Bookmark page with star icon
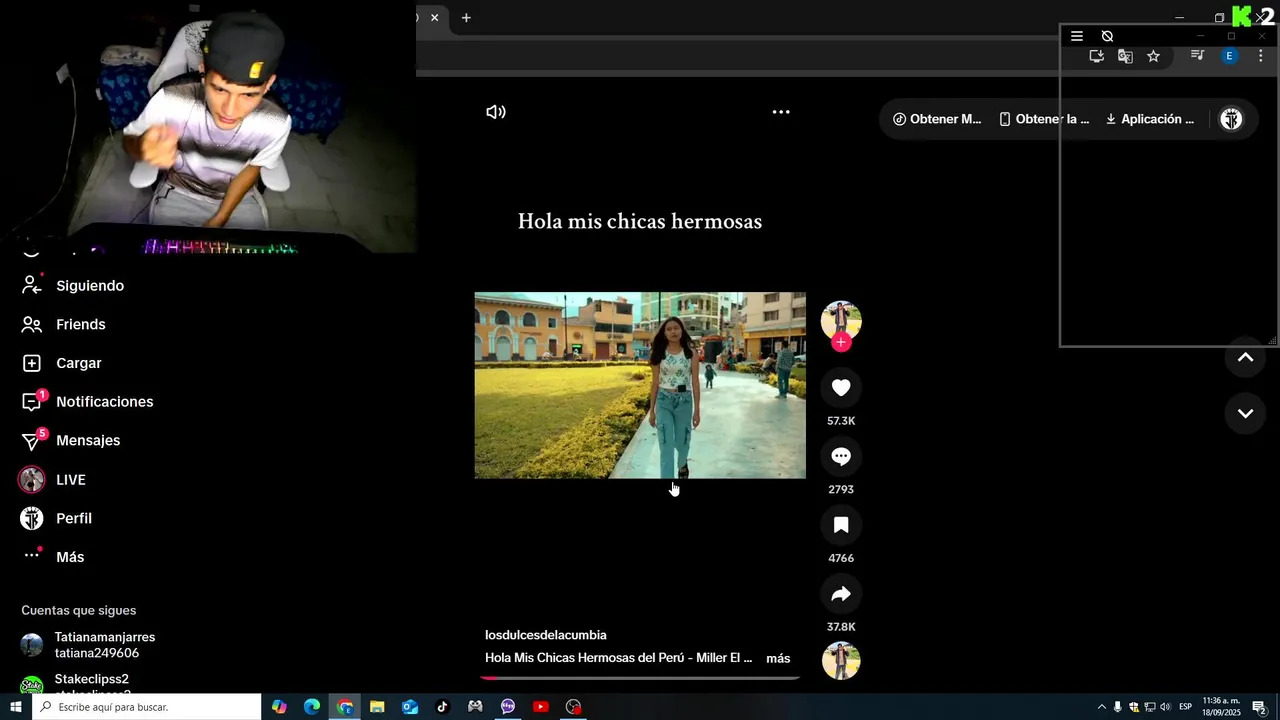Screen dimensions: 1280x720 tap(1153, 57)
